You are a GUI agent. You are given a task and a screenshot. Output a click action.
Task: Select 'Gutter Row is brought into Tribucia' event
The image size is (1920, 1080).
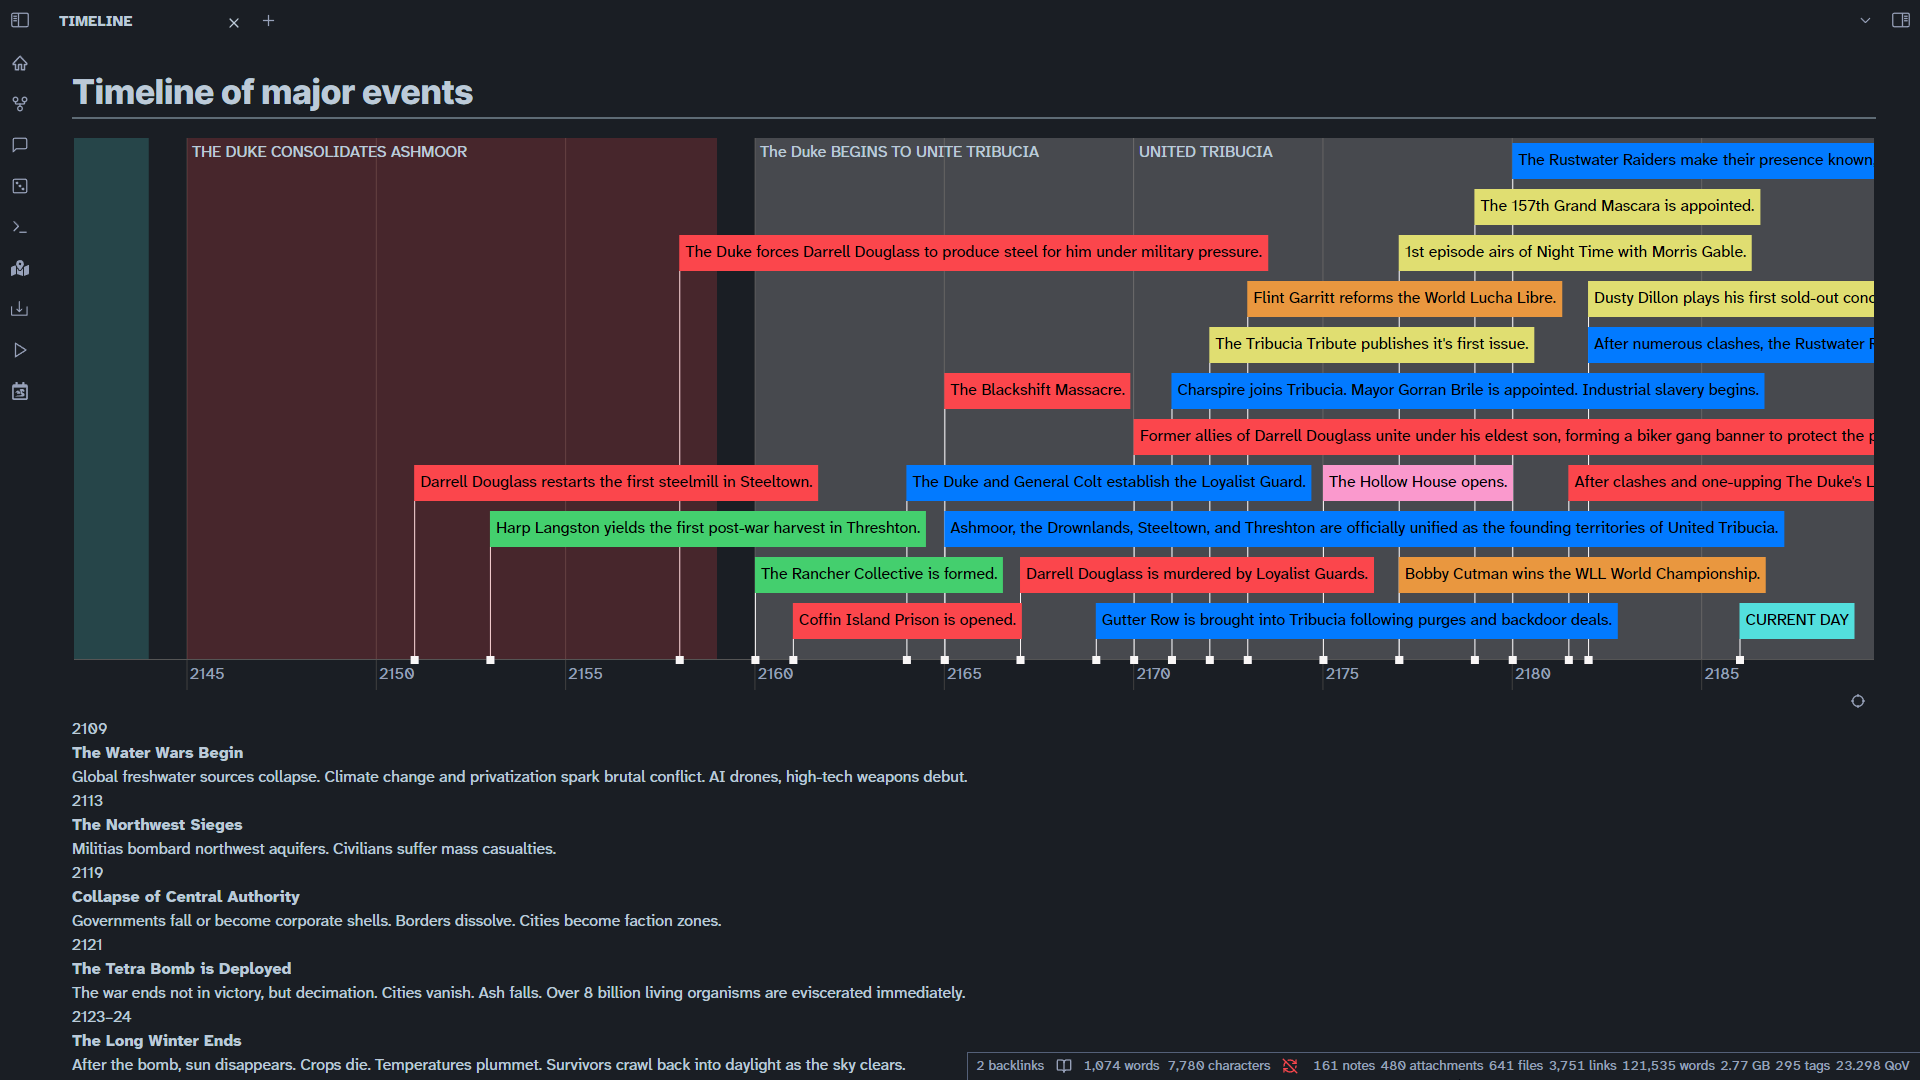tap(1356, 620)
